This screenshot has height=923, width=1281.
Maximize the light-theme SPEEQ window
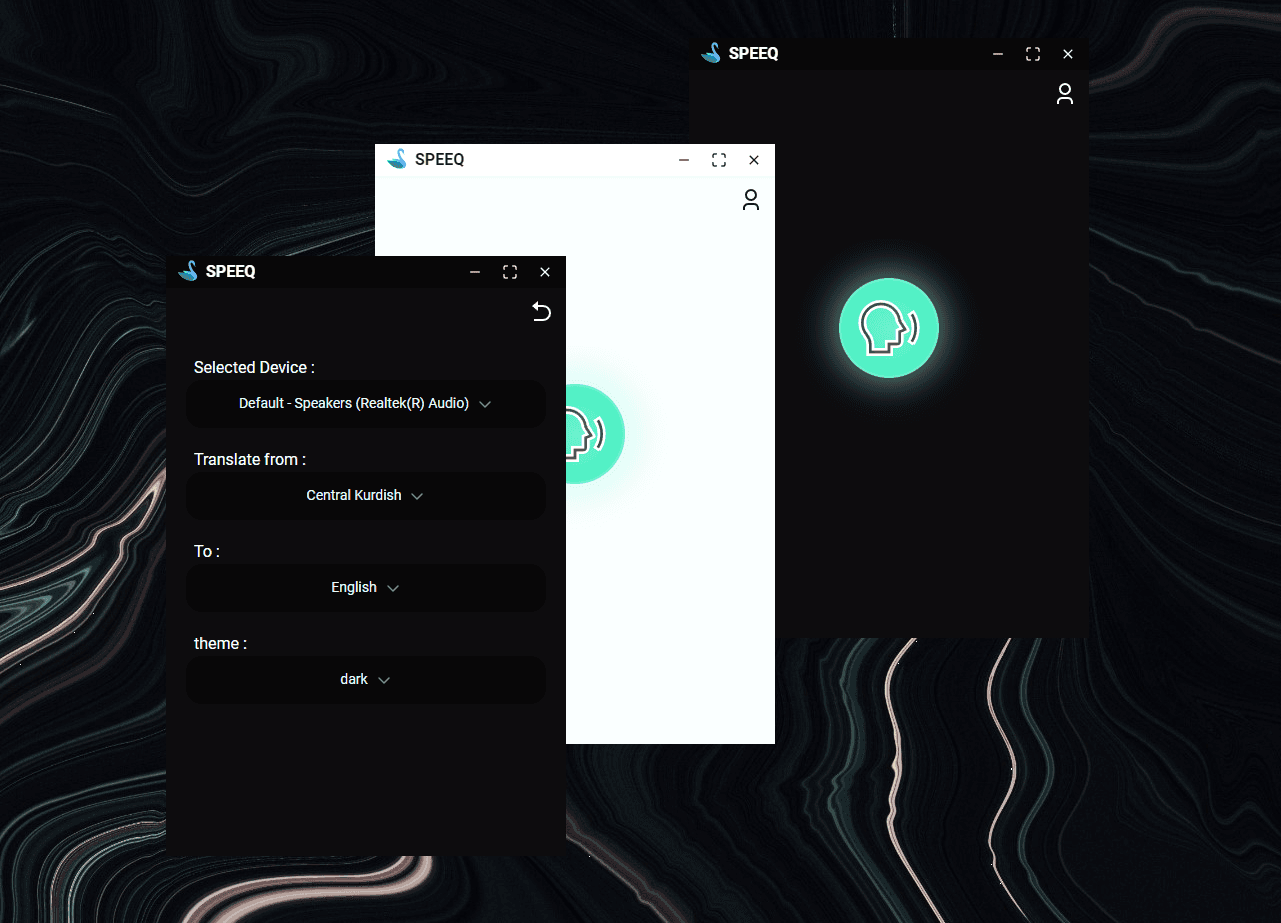719,160
